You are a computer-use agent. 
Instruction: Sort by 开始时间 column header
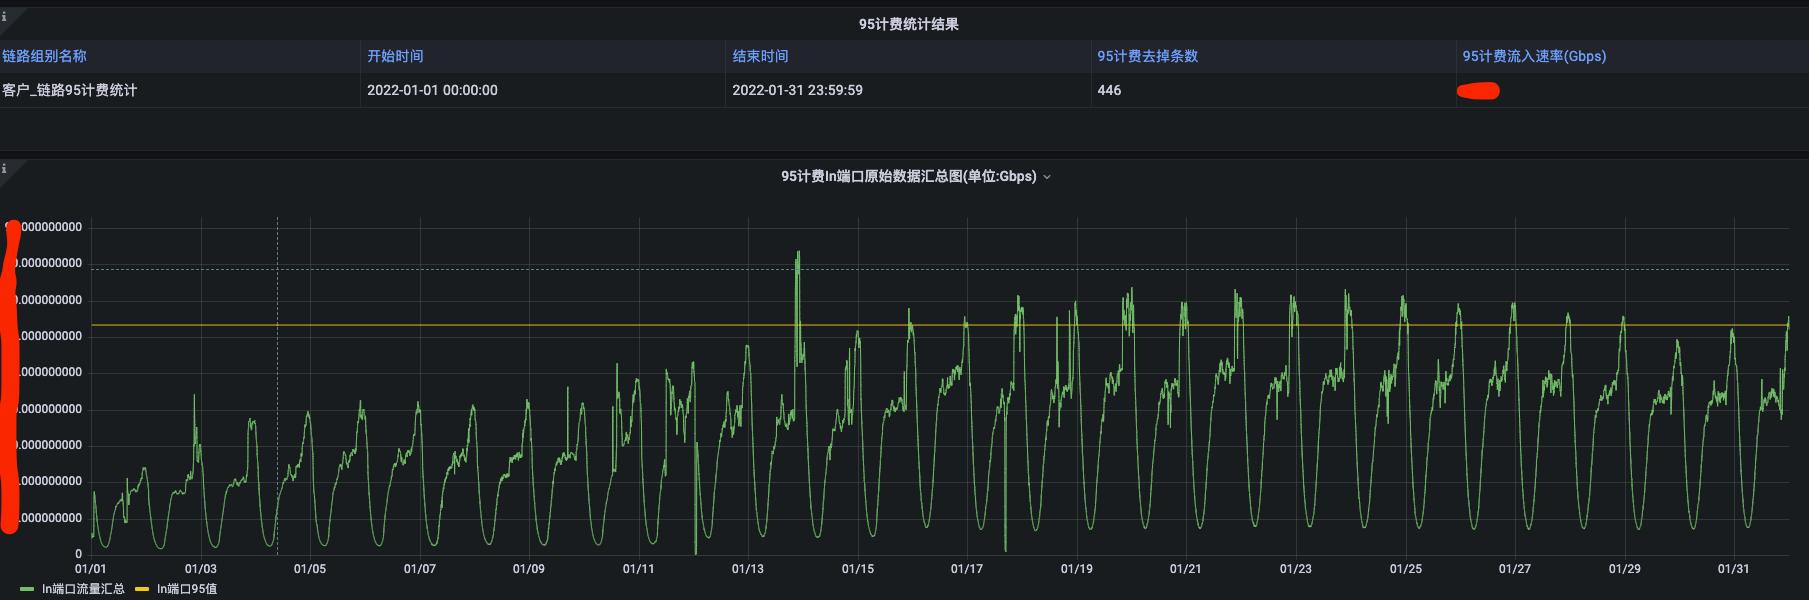click(395, 56)
